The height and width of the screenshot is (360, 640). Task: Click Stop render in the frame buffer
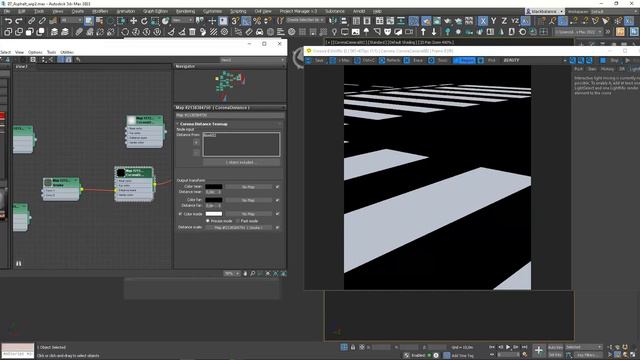coord(611,60)
